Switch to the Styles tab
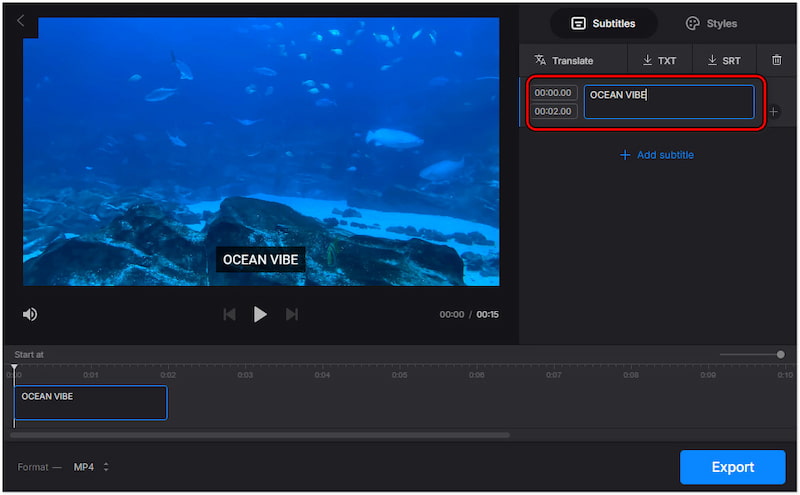This screenshot has width=800, height=495. pos(711,23)
